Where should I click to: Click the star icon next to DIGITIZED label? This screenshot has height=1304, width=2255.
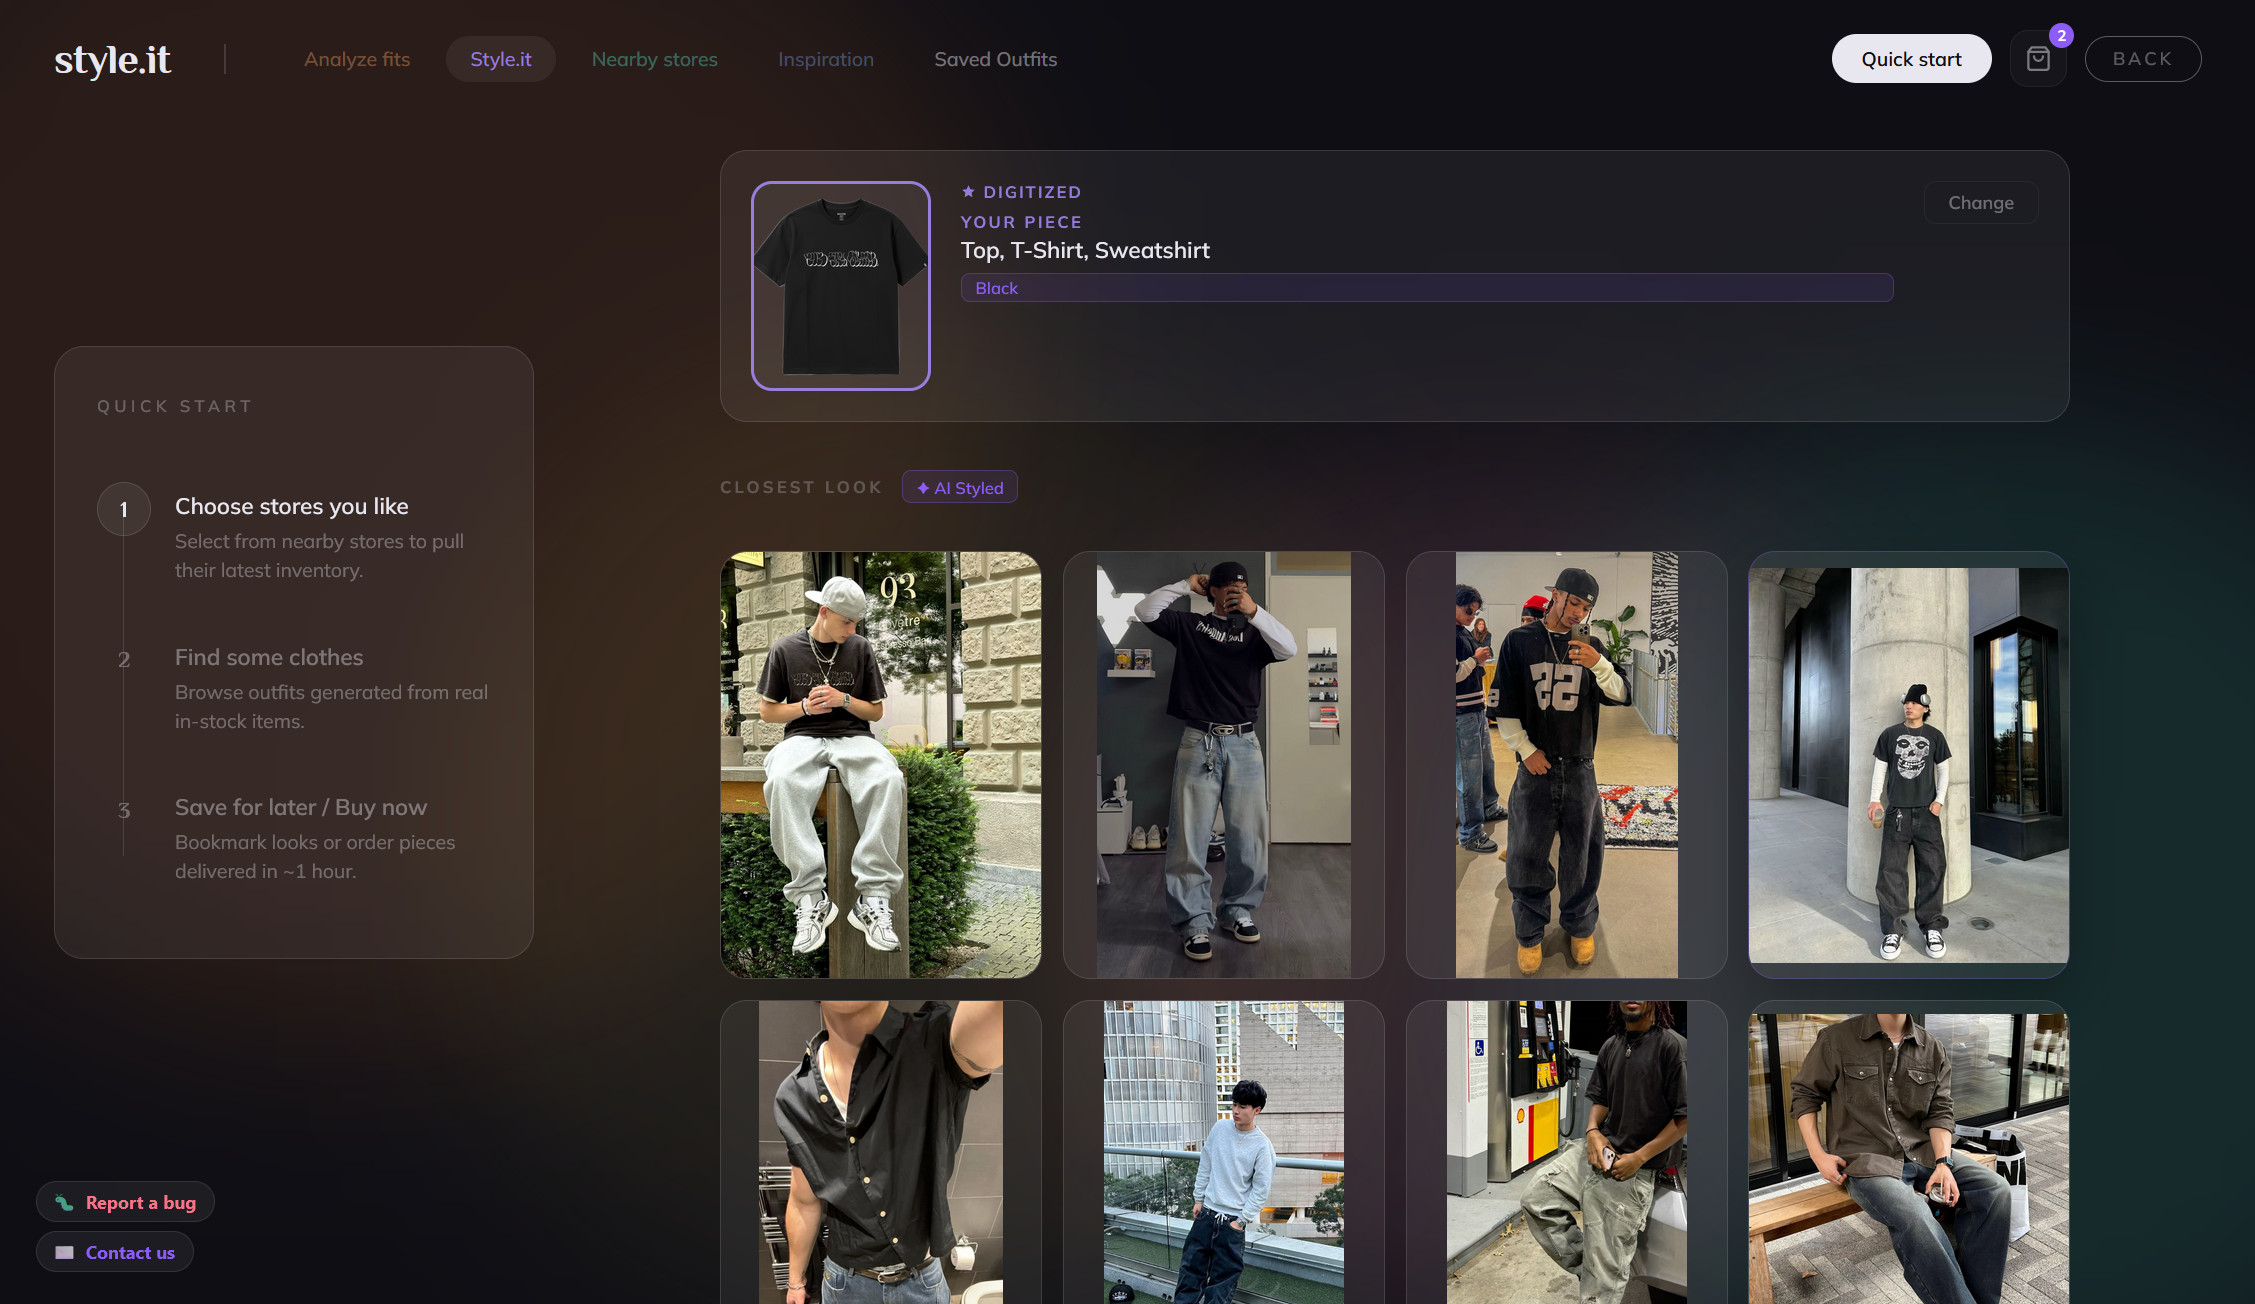[967, 191]
